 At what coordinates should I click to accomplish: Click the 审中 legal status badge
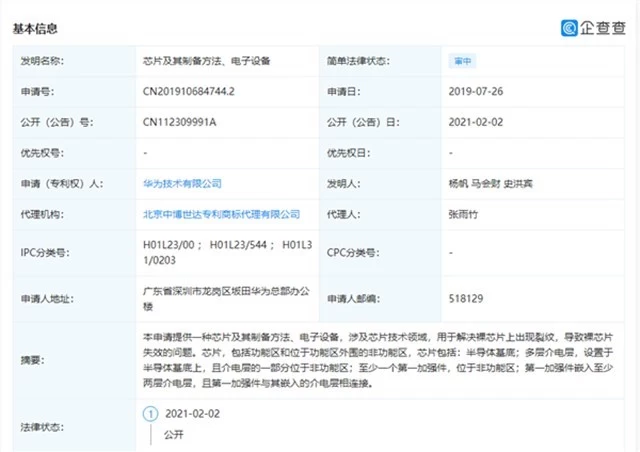[462, 60]
